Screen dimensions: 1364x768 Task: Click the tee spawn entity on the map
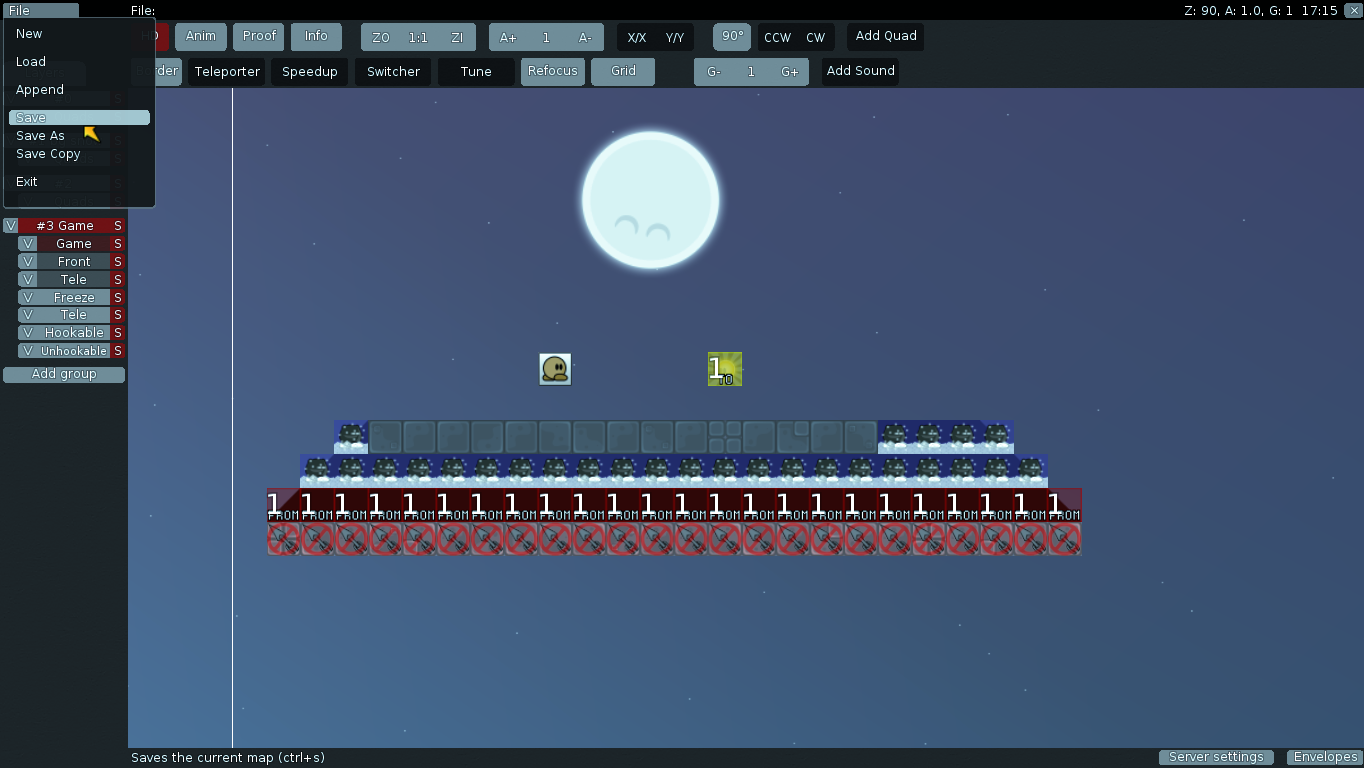tap(555, 369)
